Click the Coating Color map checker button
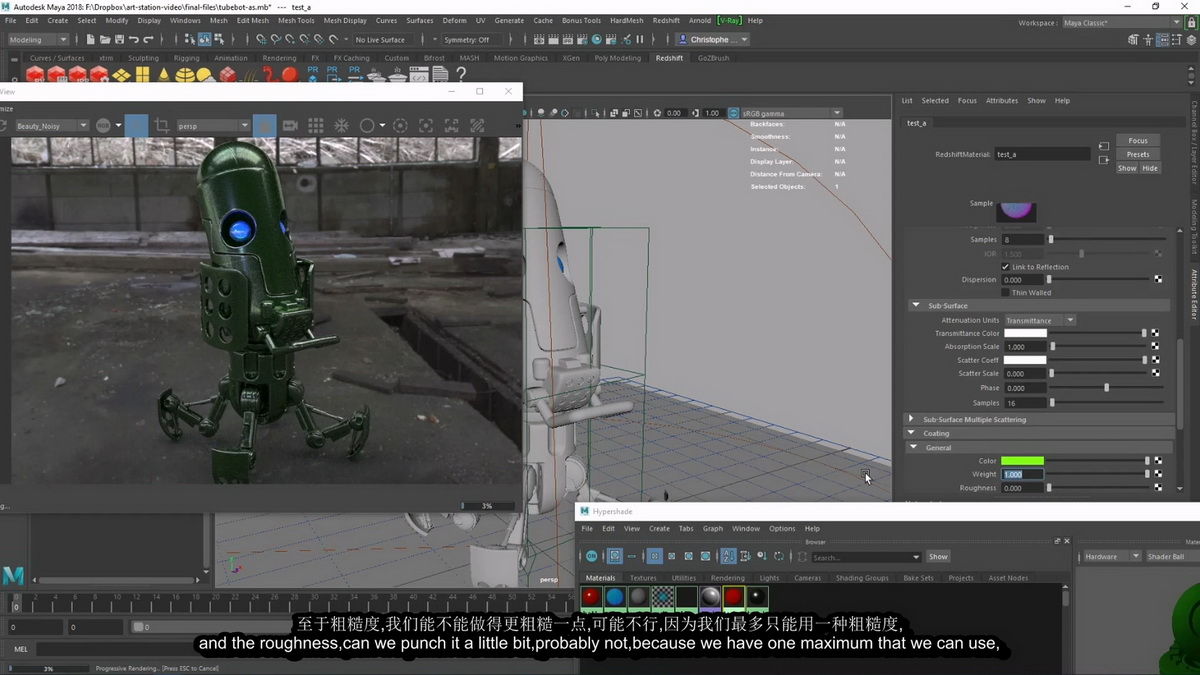1200x675 pixels. 1157,461
